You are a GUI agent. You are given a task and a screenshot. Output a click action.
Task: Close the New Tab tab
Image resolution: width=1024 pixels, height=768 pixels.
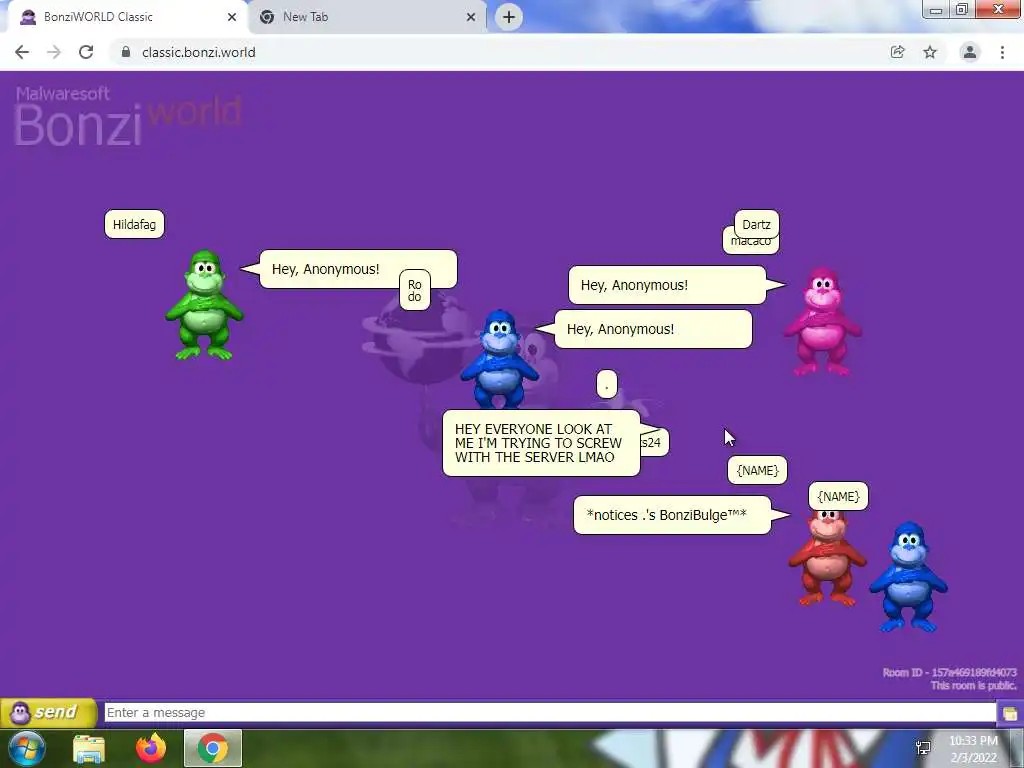[x=471, y=17]
